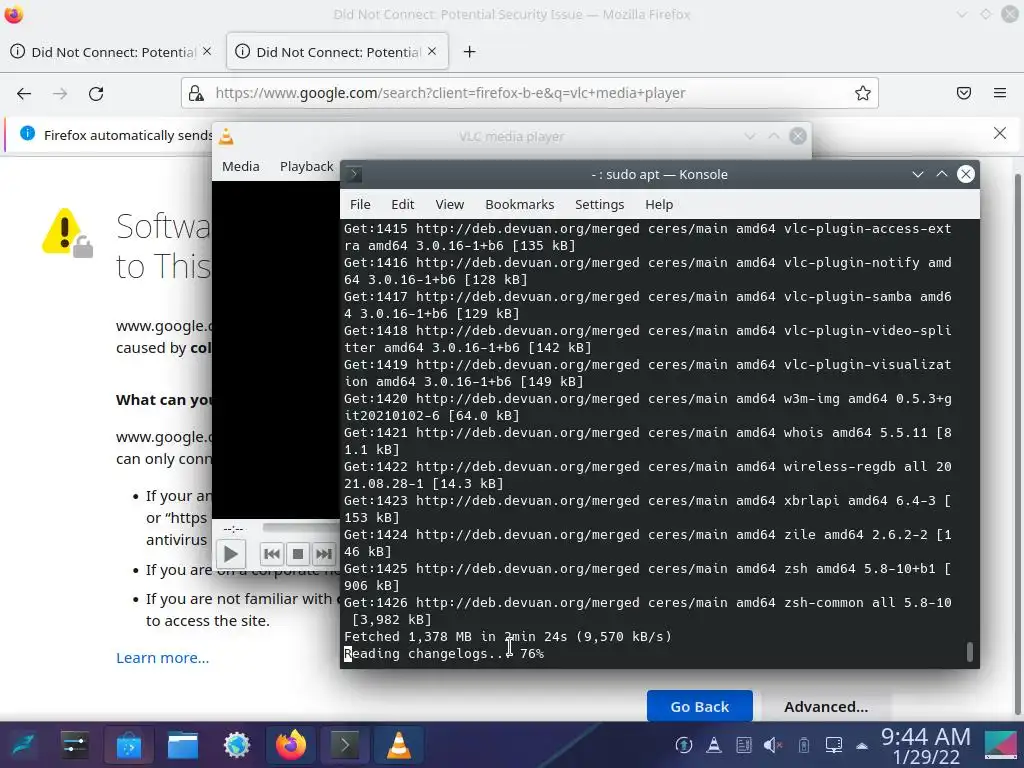The height and width of the screenshot is (768, 1024).
Task: Click the Firefox window minimize chevron
Action: 962,14
